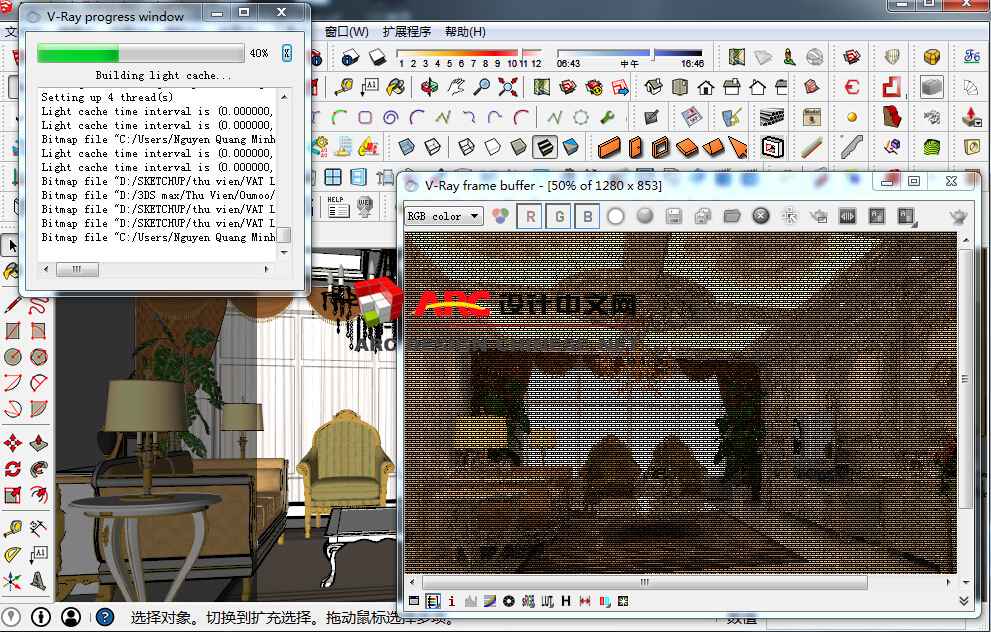Open the RGB color channel dropdown
This screenshot has height=632, width=991.
pyautogui.click(x=444, y=216)
